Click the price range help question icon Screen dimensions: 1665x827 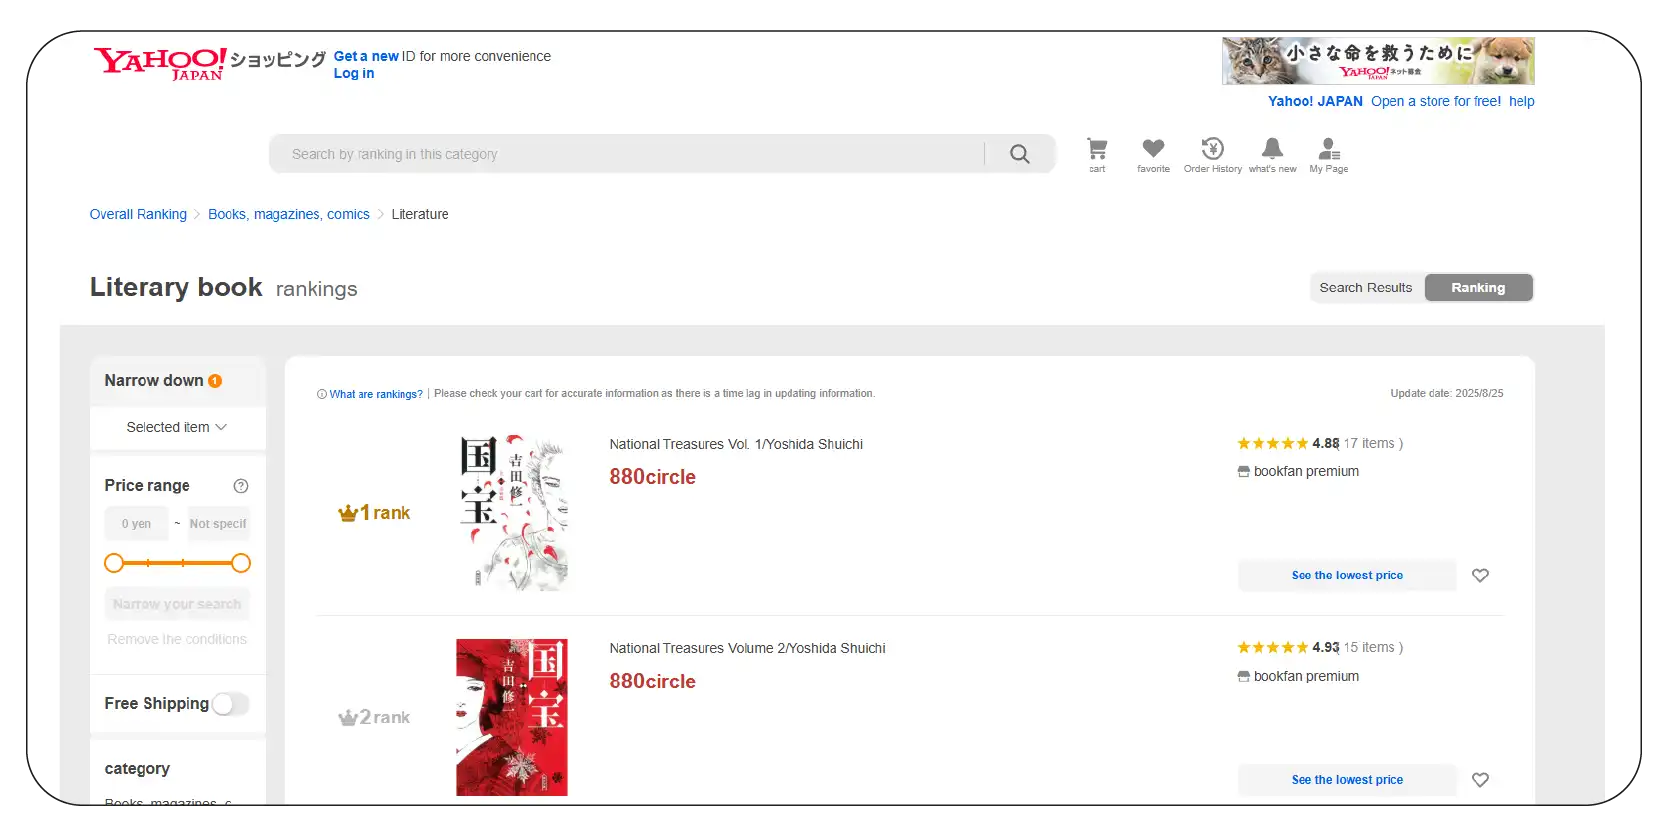coord(240,486)
